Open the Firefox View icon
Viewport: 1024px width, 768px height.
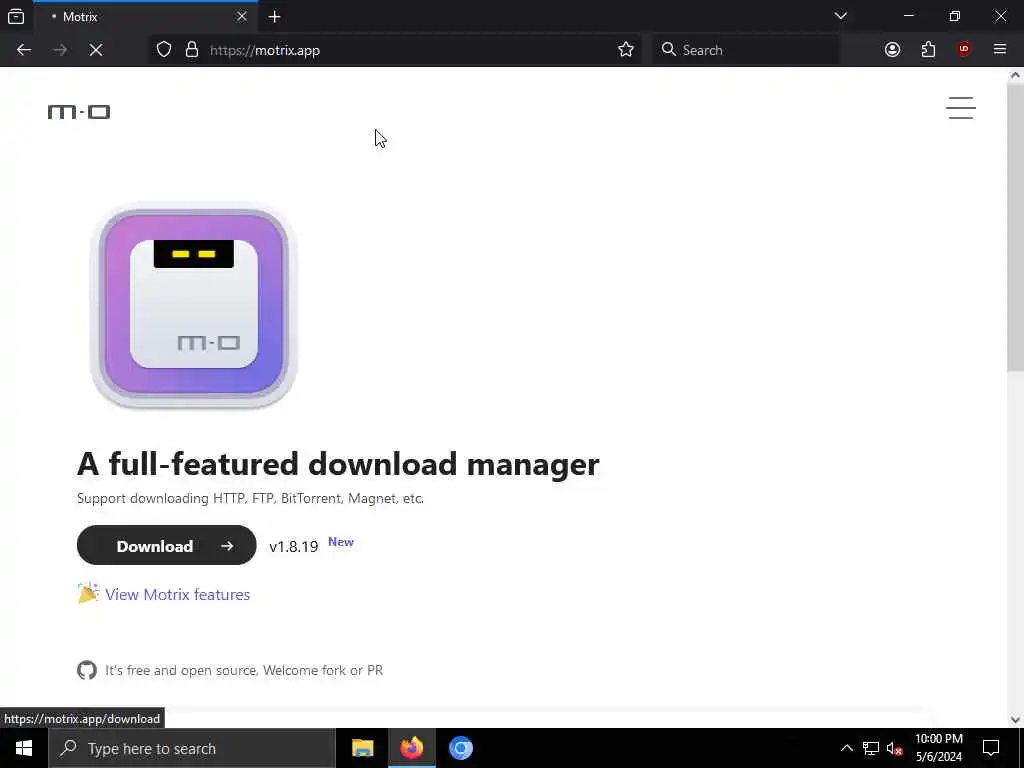click(x=16, y=17)
